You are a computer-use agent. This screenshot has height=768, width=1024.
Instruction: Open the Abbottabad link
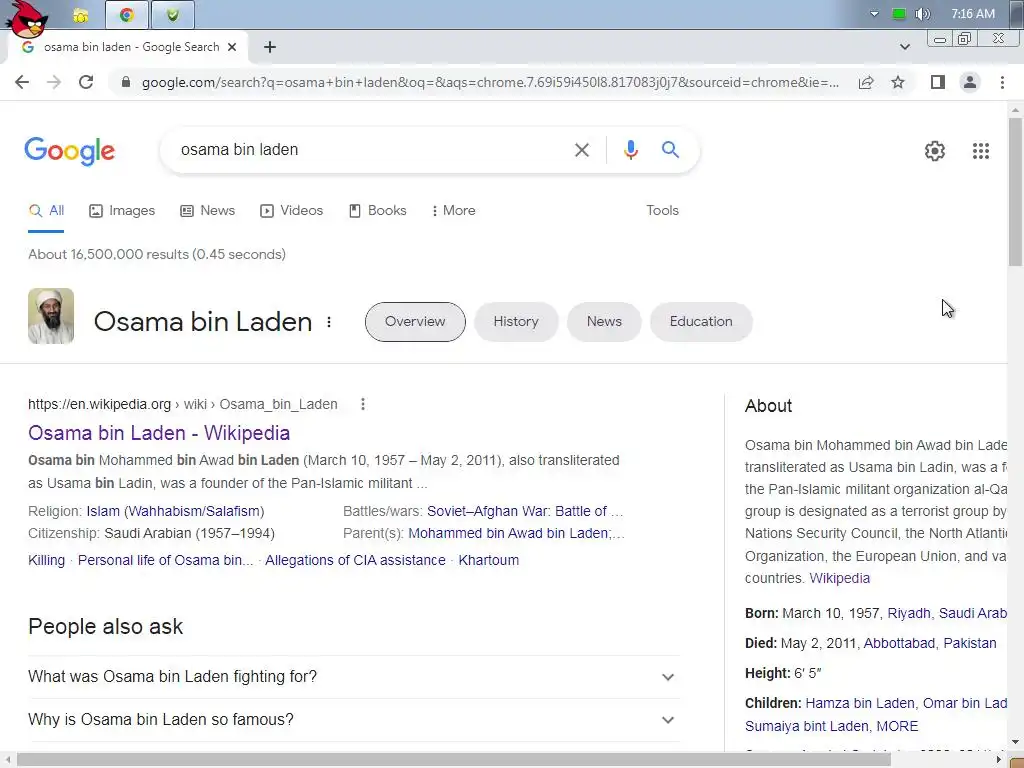click(899, 643)
